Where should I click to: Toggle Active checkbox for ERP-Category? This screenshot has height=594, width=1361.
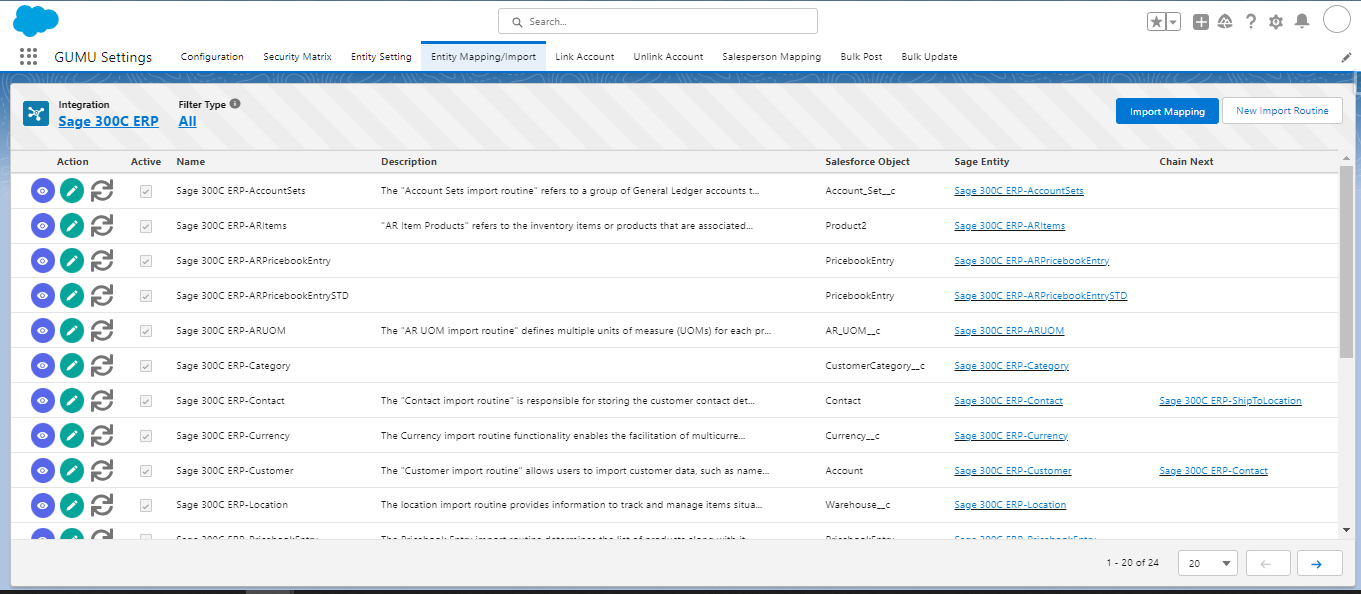[x=146, y=366]
